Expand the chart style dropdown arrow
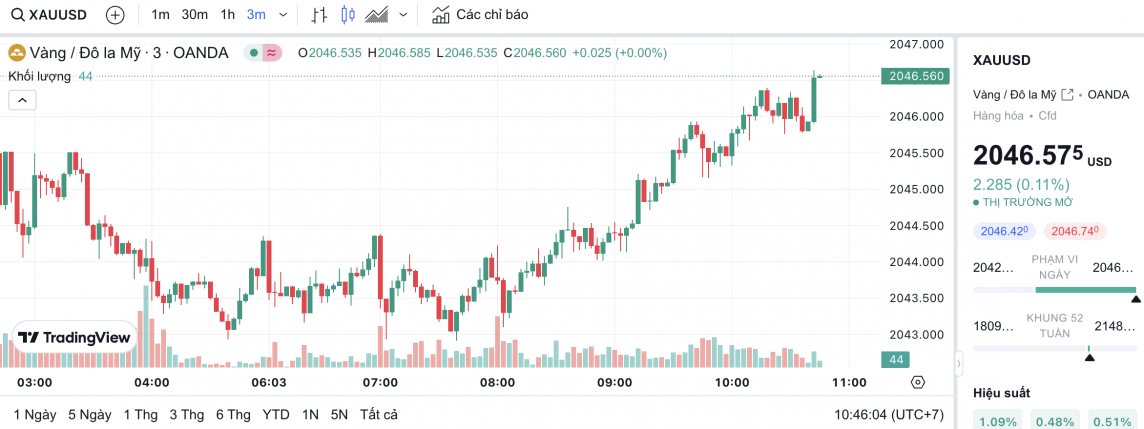The height and width of the screenshot is (429, 1144). [403, 15]
